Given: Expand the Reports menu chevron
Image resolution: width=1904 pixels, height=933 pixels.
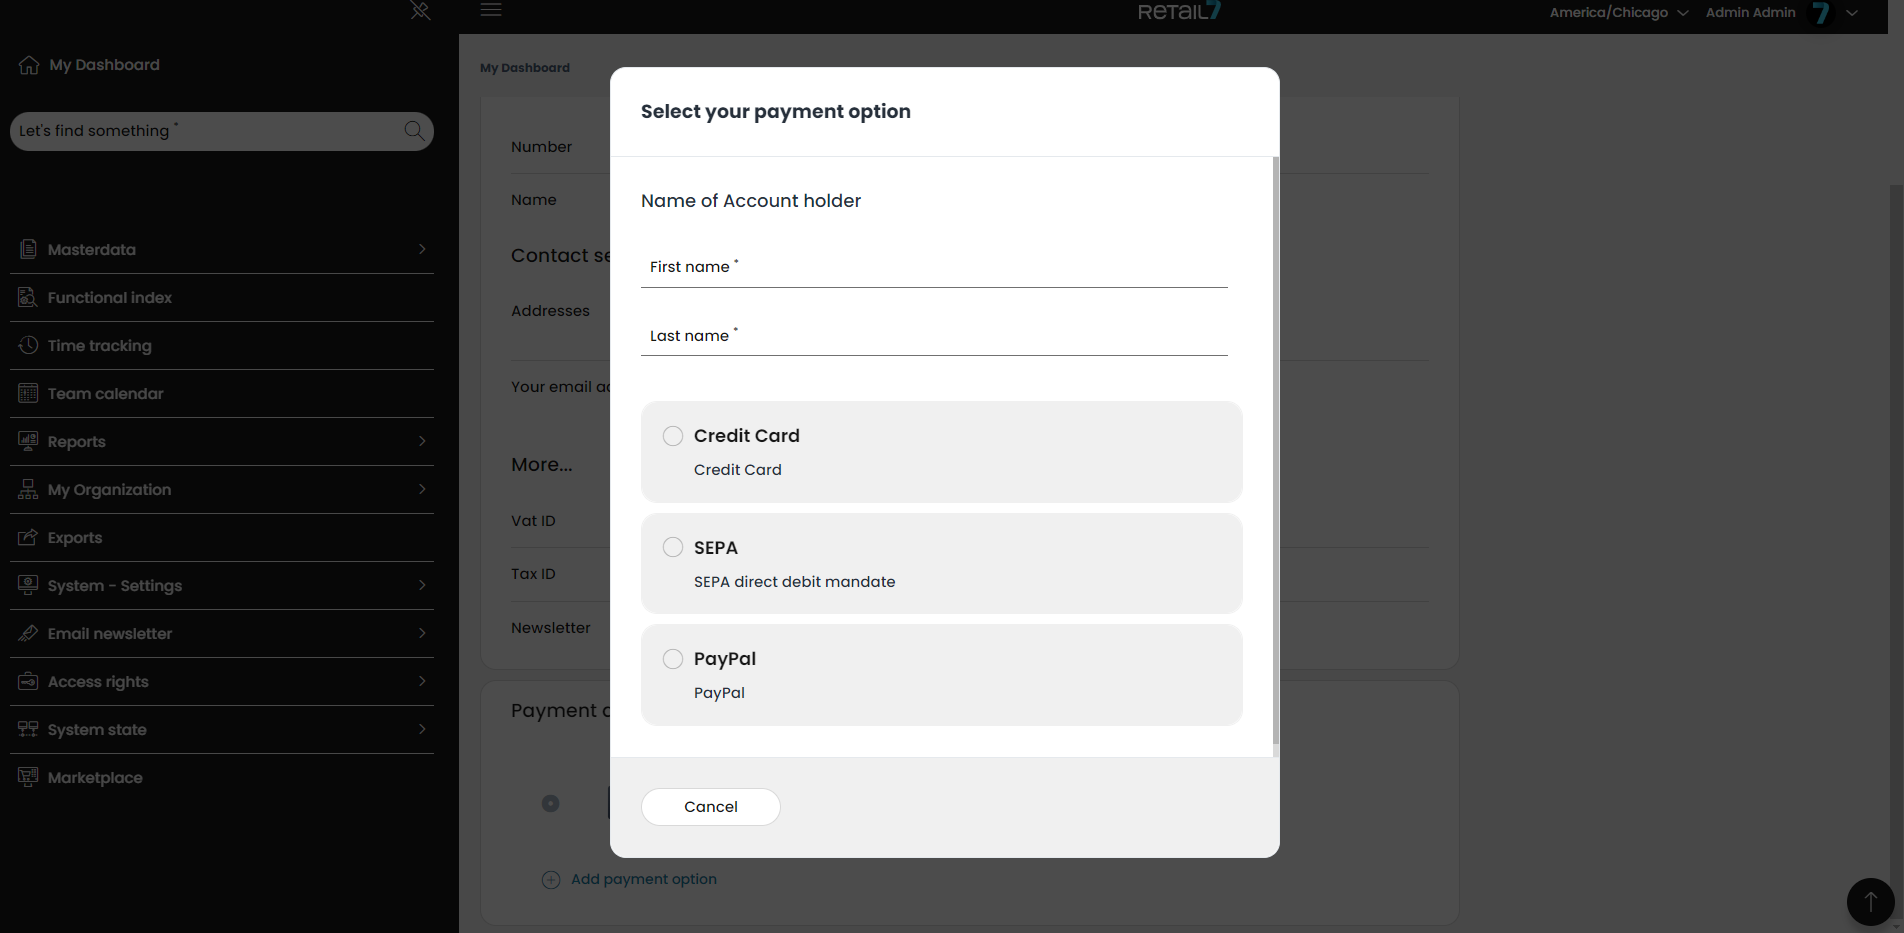Looking at the screenshot, I should 421,441.
